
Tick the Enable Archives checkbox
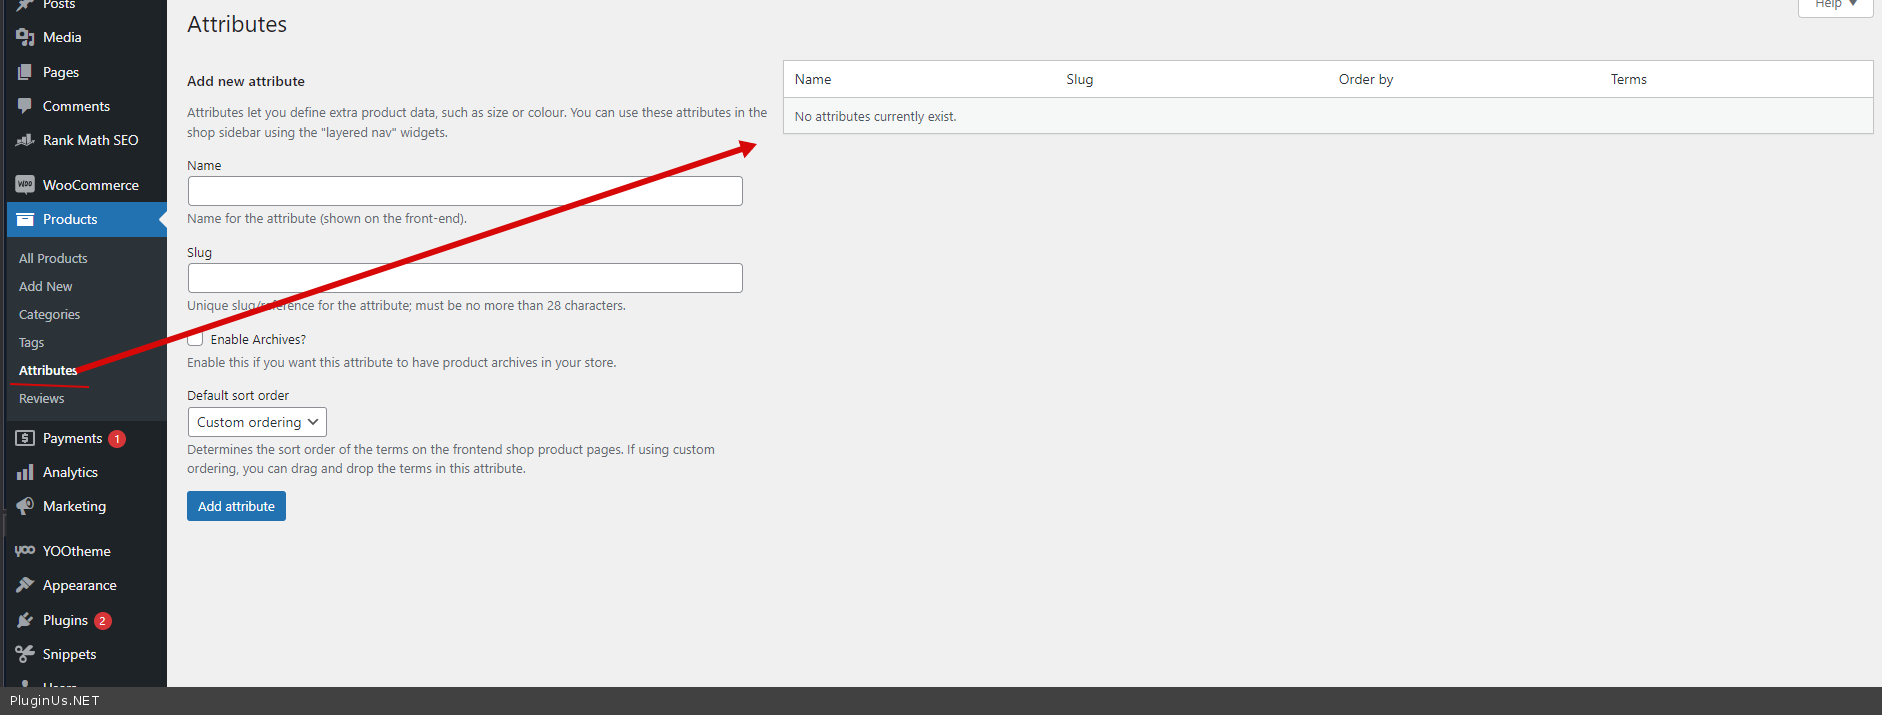pyautogui.click(x=196, y=339)
